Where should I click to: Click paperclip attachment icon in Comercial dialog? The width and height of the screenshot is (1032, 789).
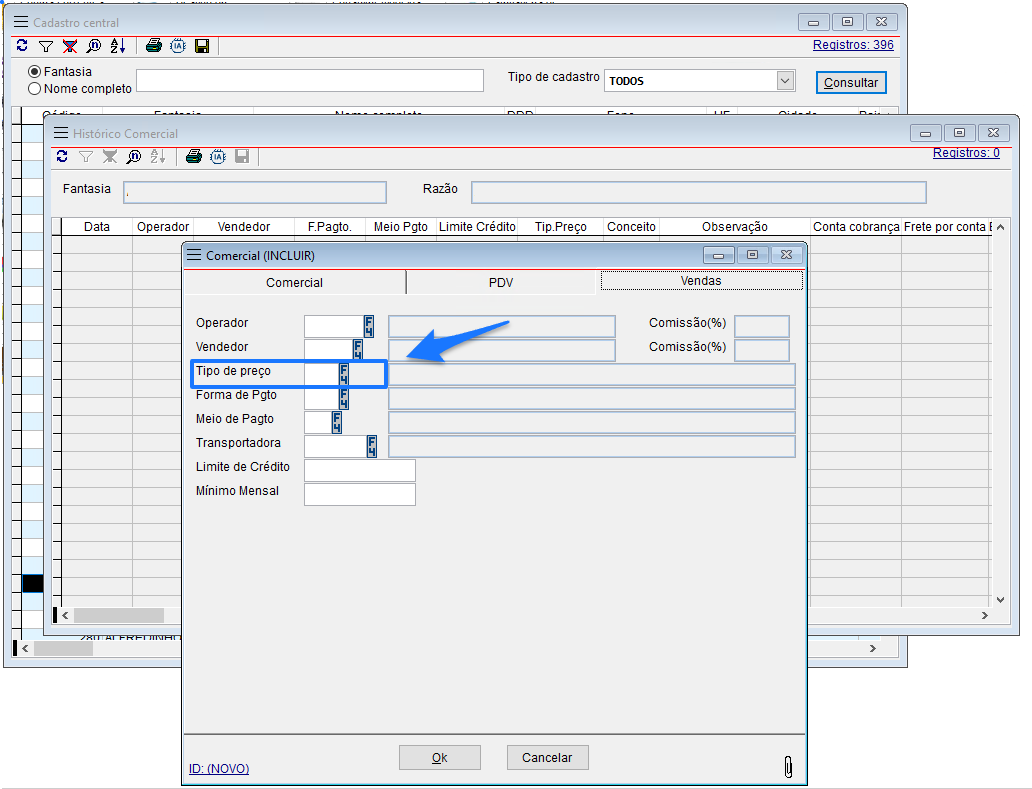(x=788, y=766)
